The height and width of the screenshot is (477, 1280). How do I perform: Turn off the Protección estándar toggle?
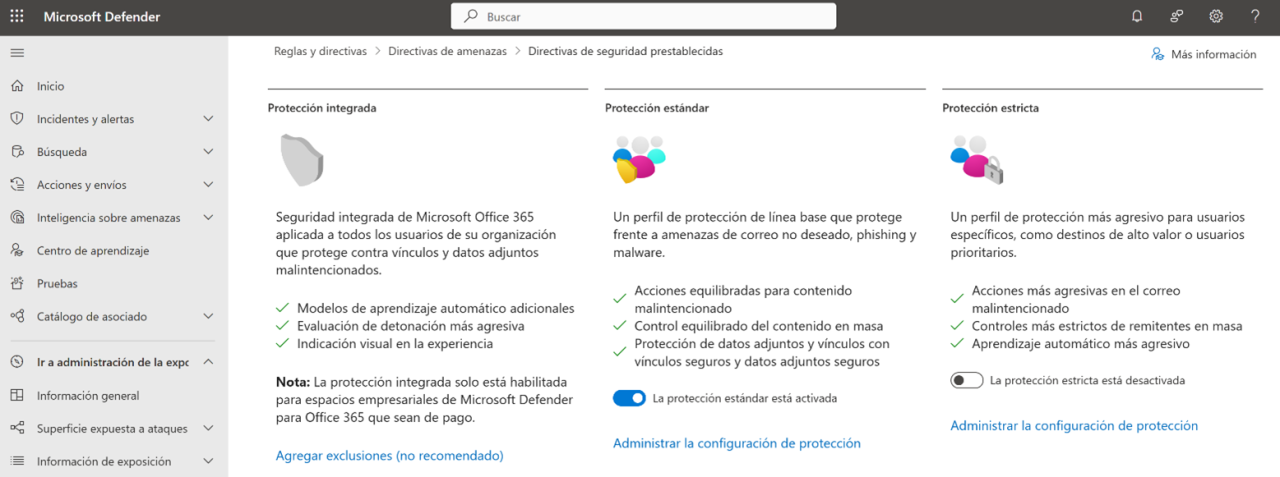[629, 398]
